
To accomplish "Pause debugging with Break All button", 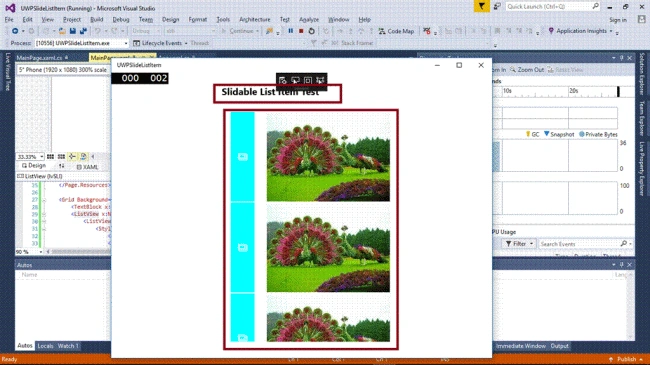I will (291, 31).
